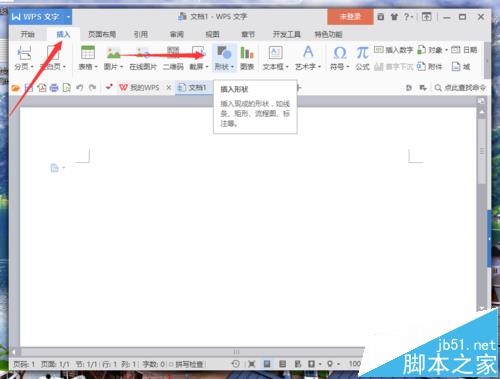Insert a field with 域
This screenshot has height=379, width=500.
tap(461, 67)
